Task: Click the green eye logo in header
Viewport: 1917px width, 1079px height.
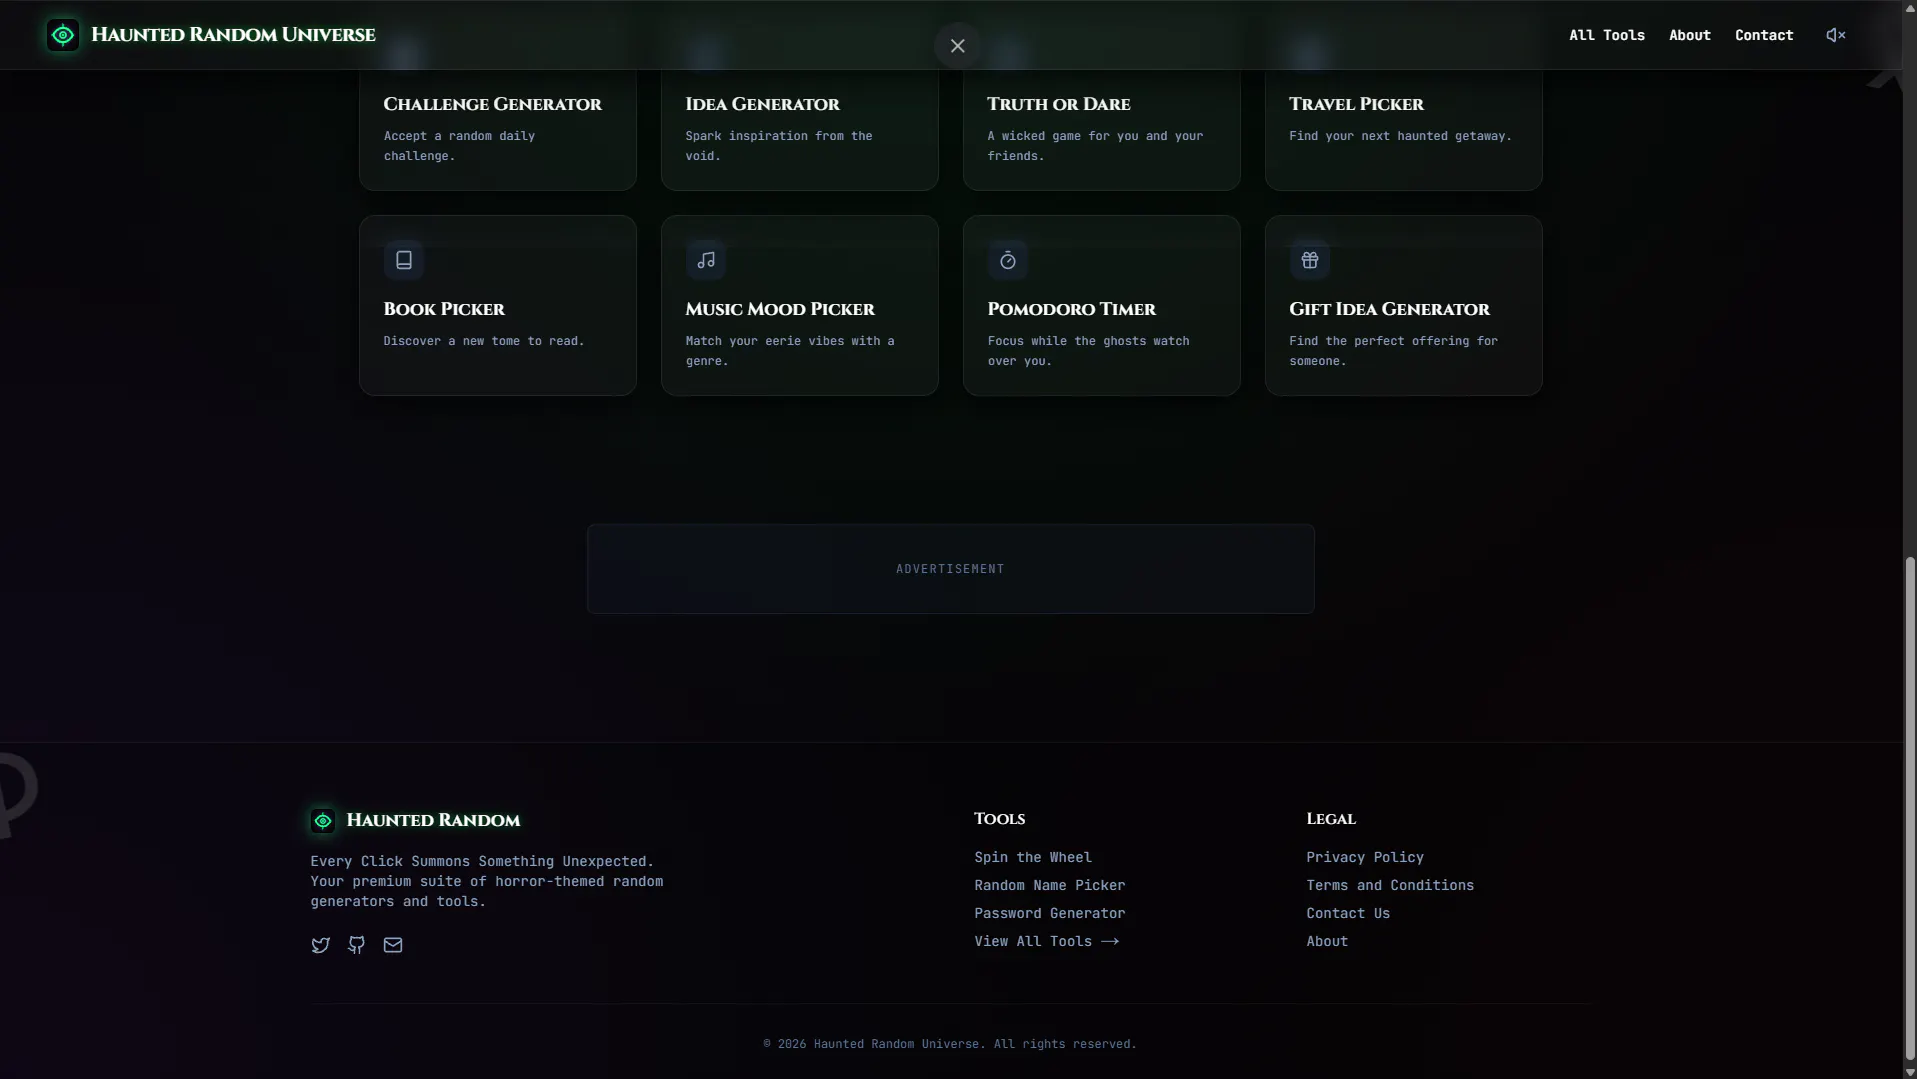Action: point(63,35)
